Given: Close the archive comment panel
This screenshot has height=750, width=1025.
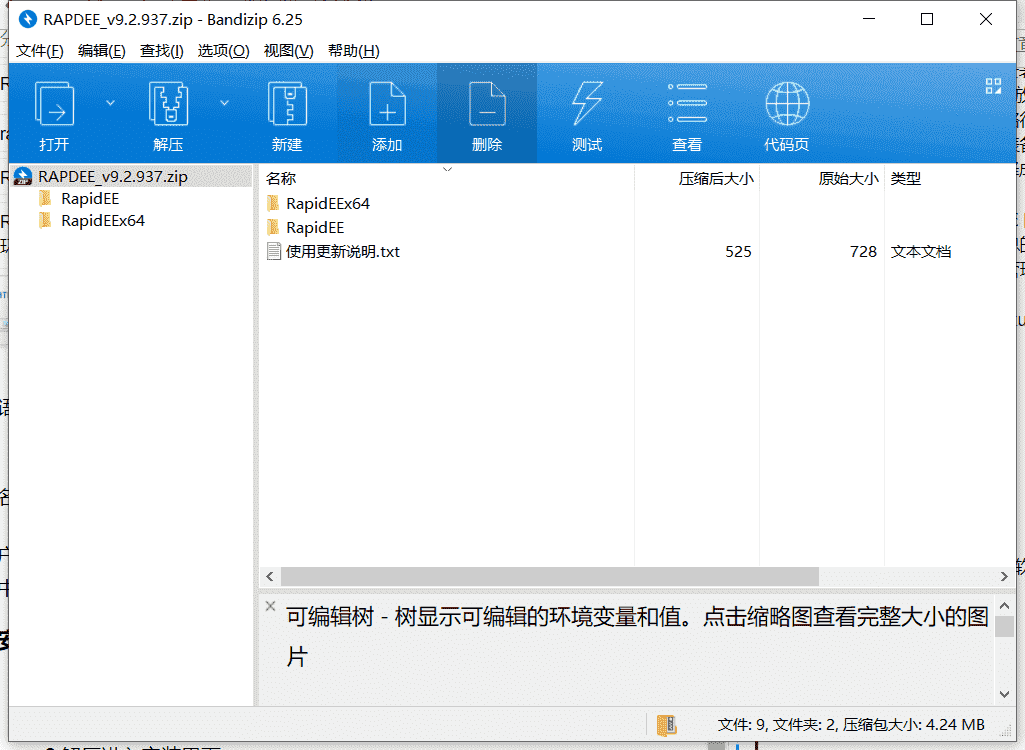Looking at the screenshot, I should pyautogui.click(x=271, y=606).
